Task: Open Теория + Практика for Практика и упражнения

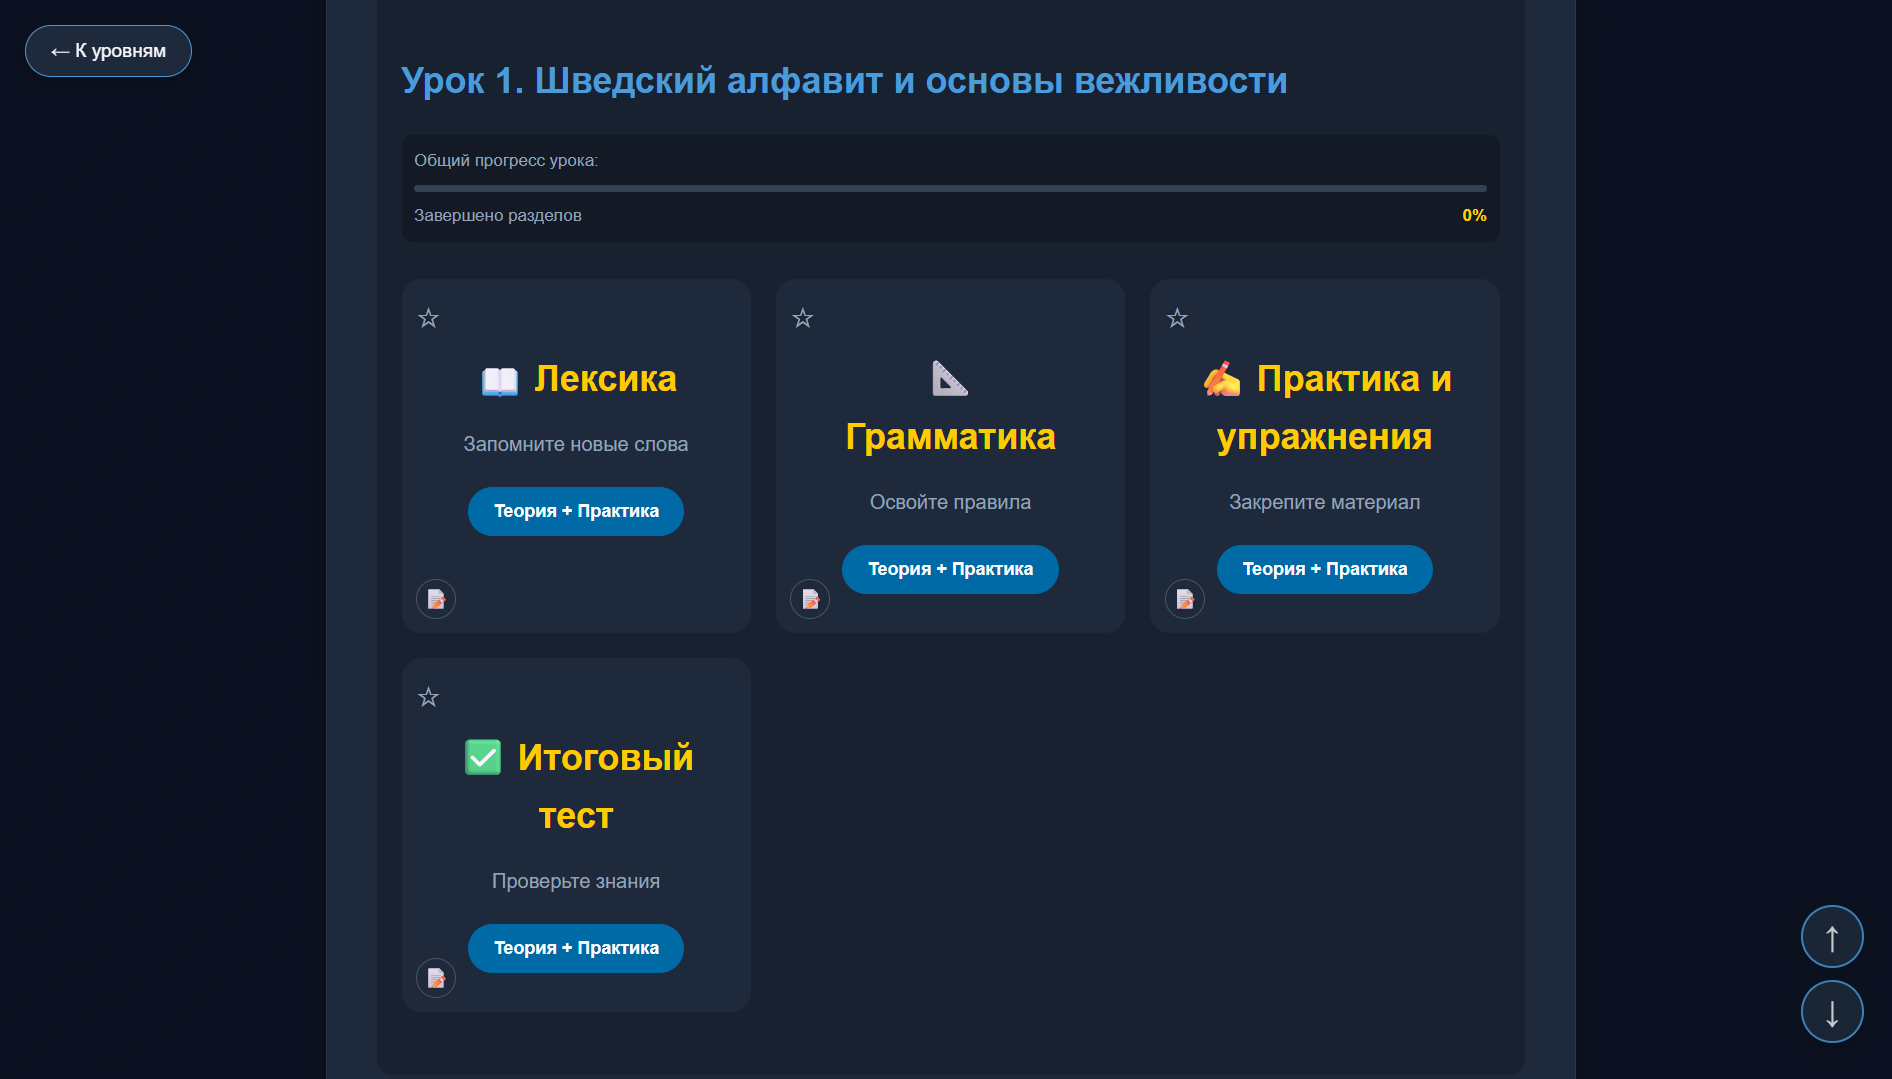Action: click(x=1324, y=569)
